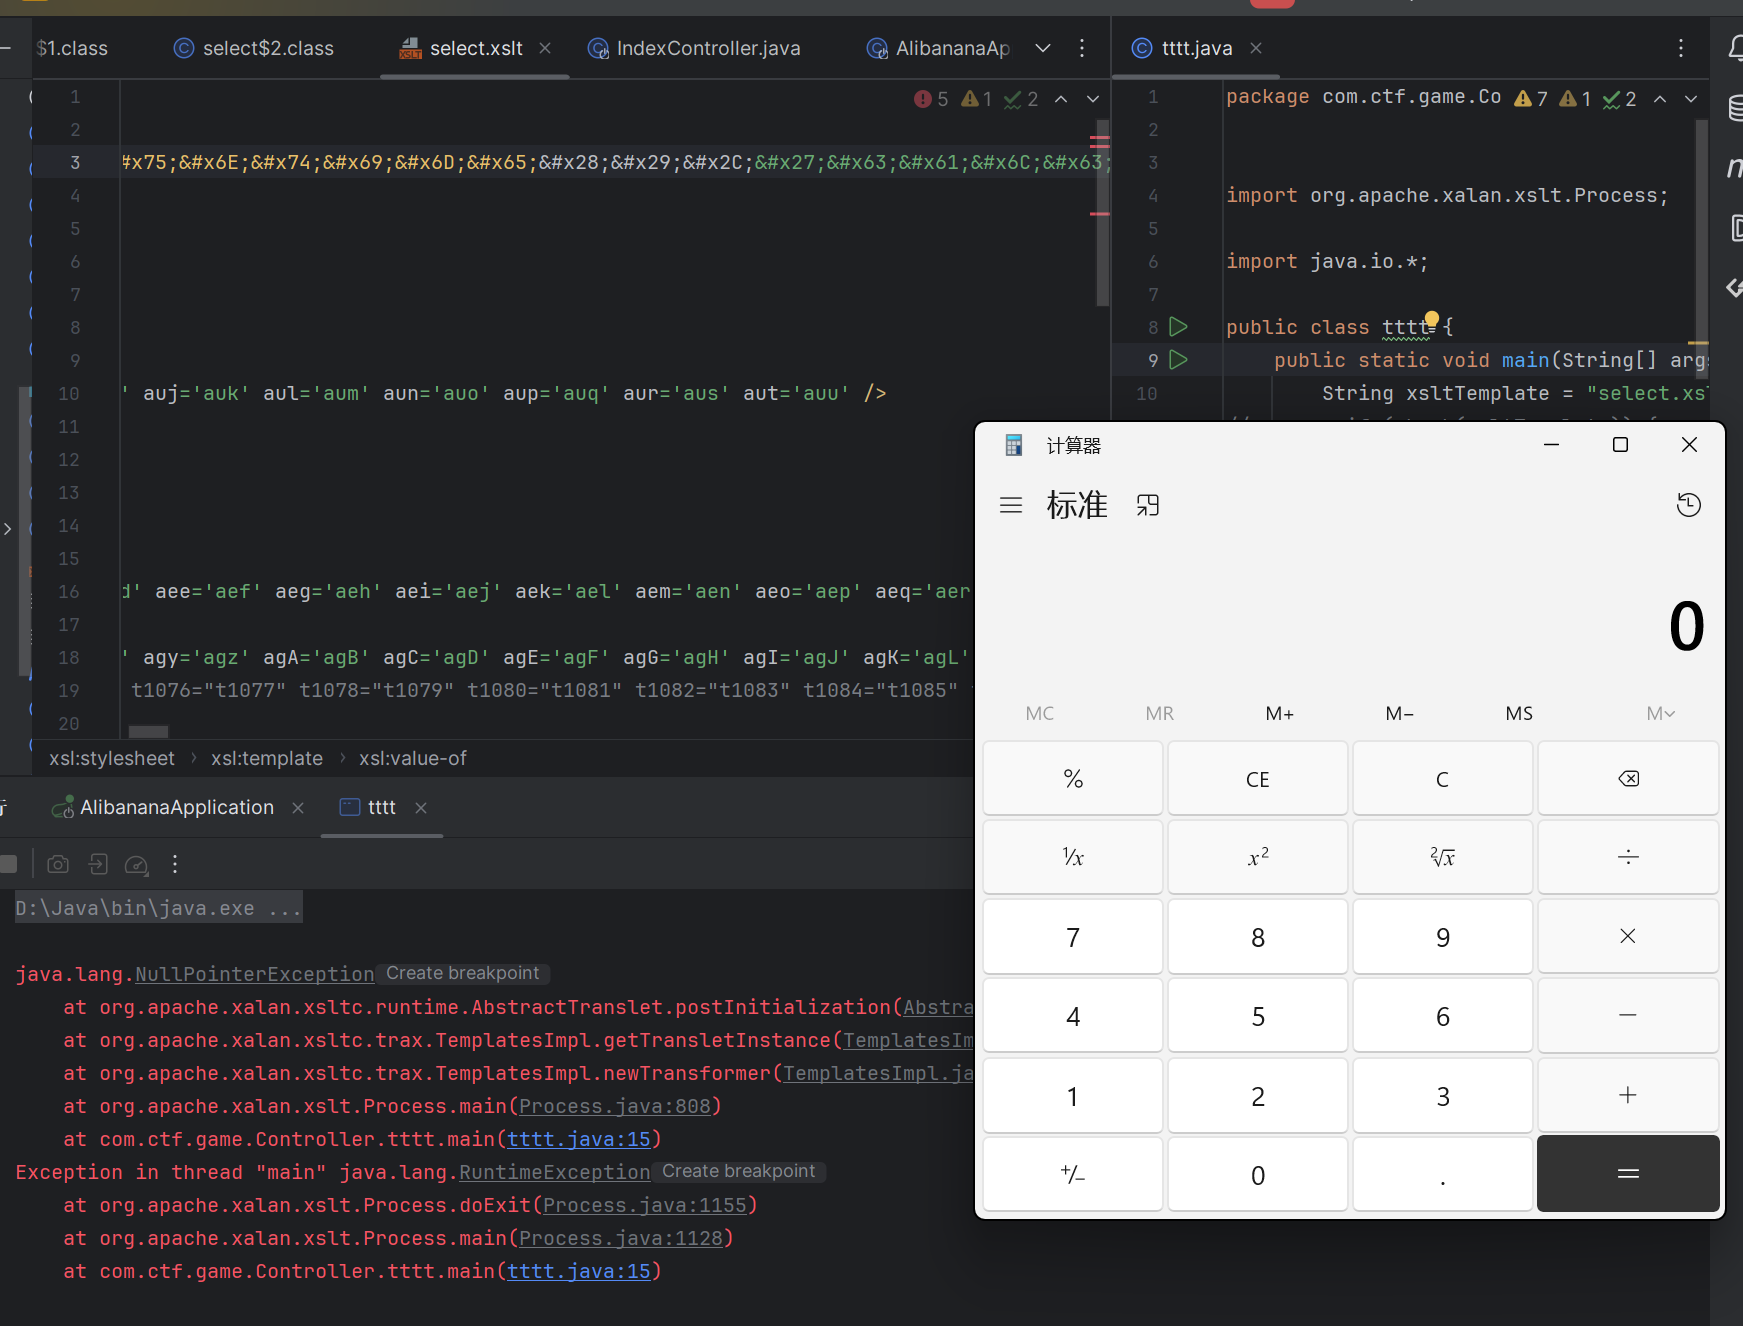Clear entry with the CE key

pyautogui.click(x=1258, y=778)
